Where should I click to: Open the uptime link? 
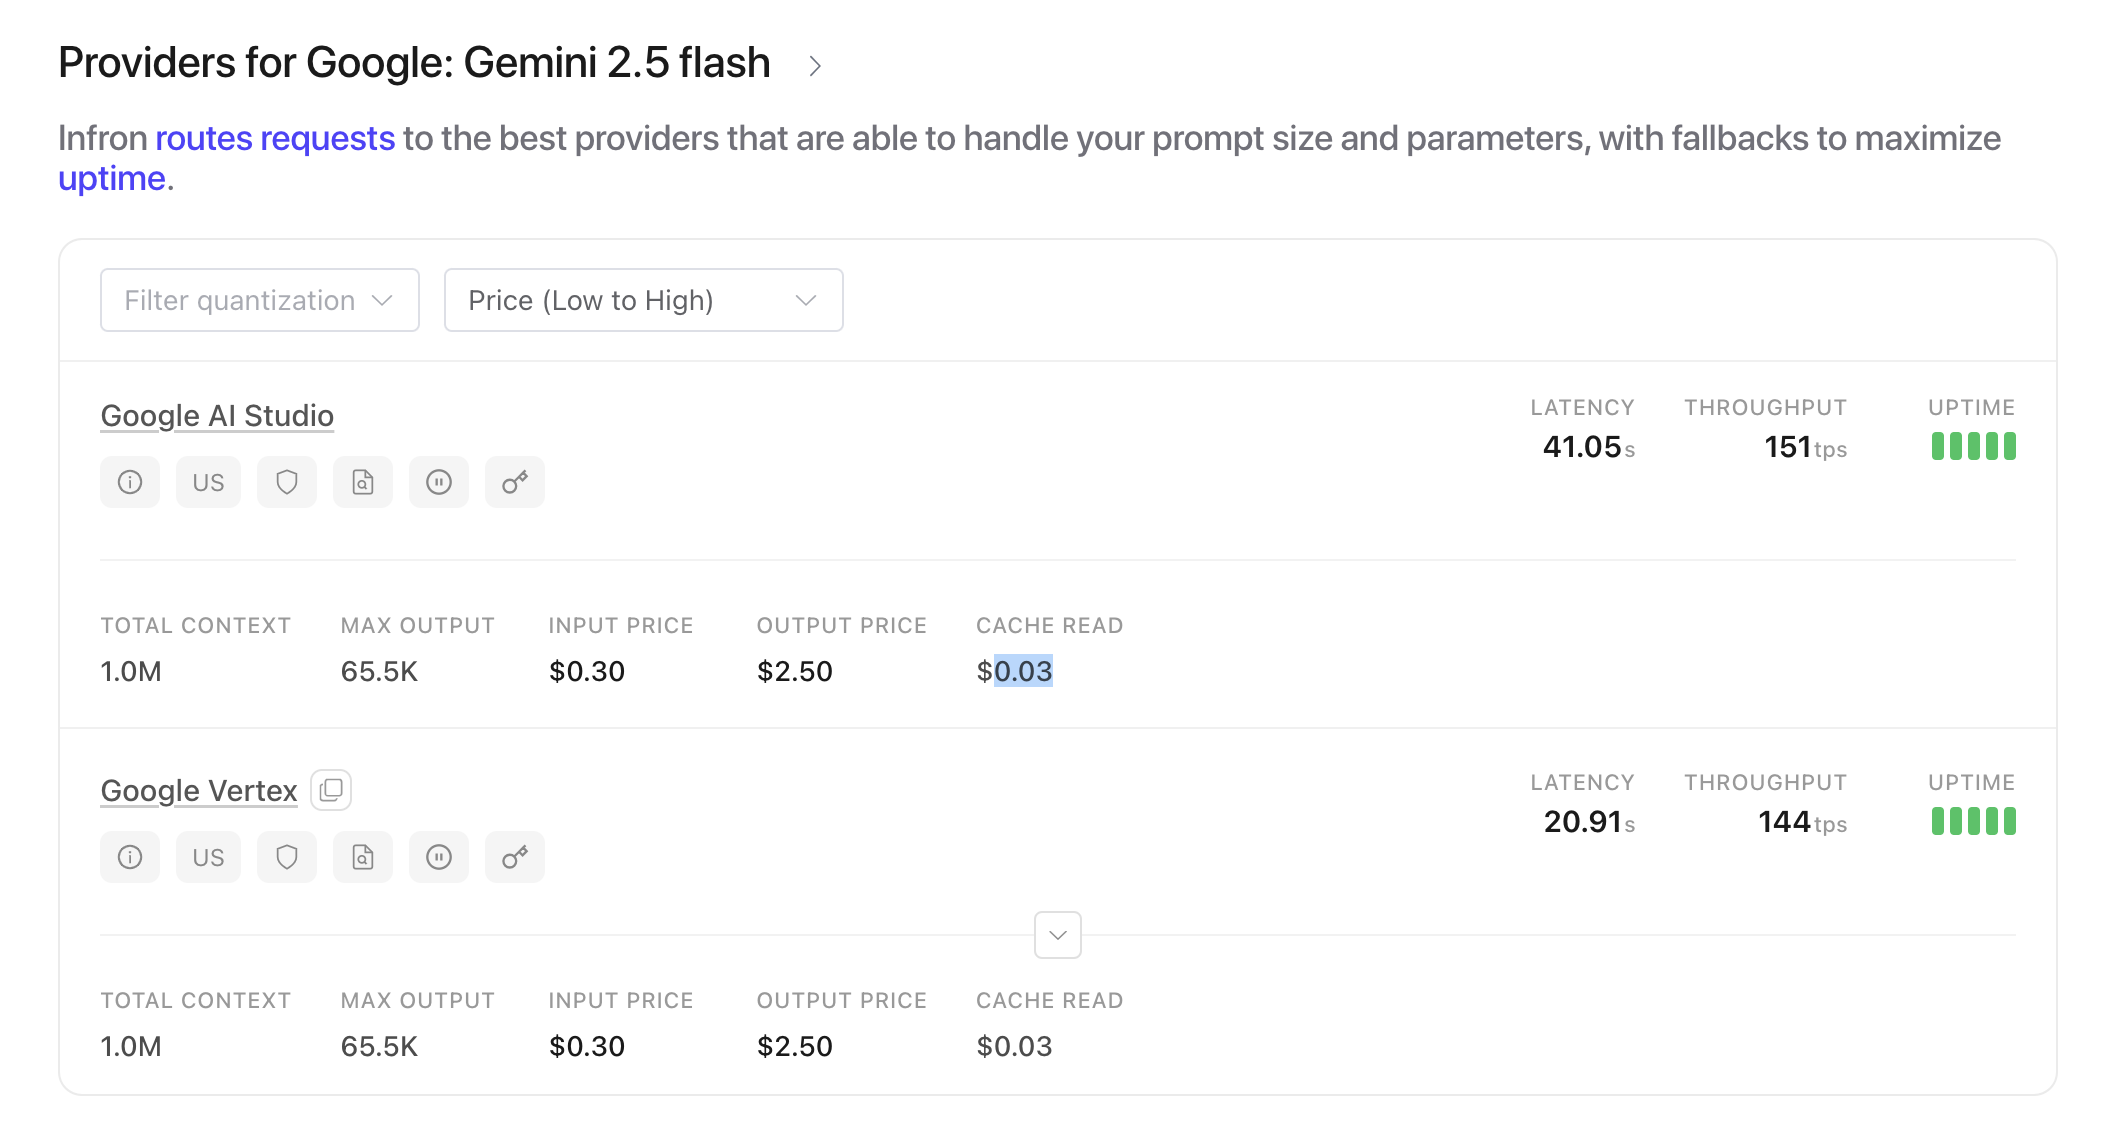(x=111, y=179)
